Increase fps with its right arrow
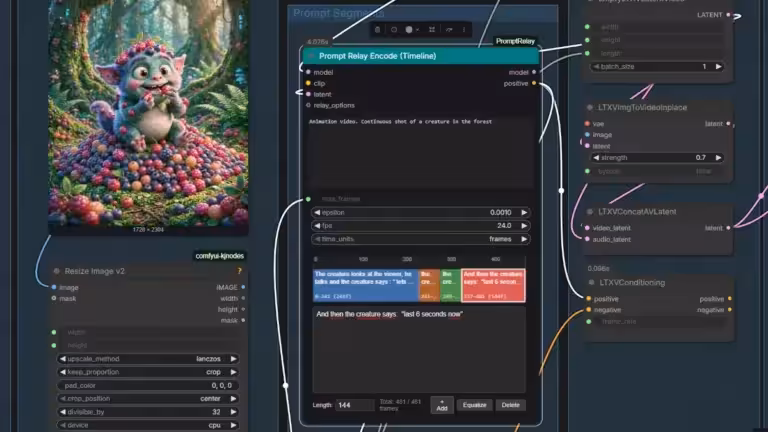 524,226
